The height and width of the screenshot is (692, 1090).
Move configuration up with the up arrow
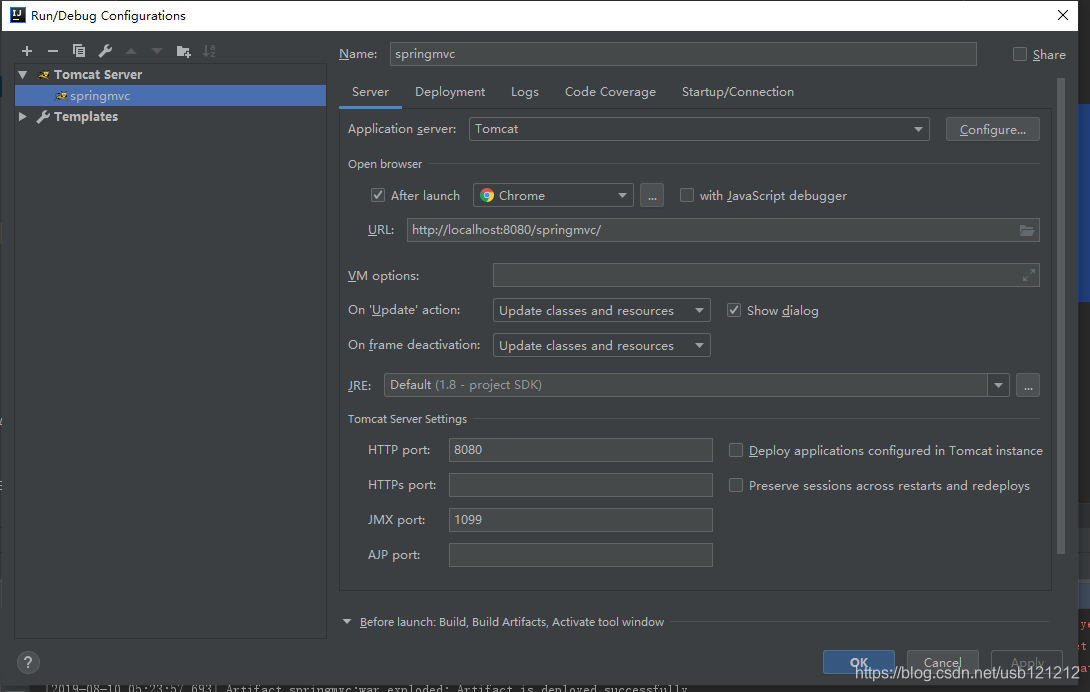(131, 51)
